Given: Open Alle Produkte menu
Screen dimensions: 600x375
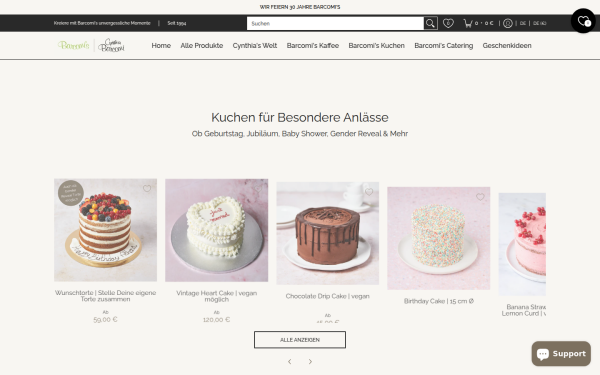Looking at the screenshot, I should 202,46.
